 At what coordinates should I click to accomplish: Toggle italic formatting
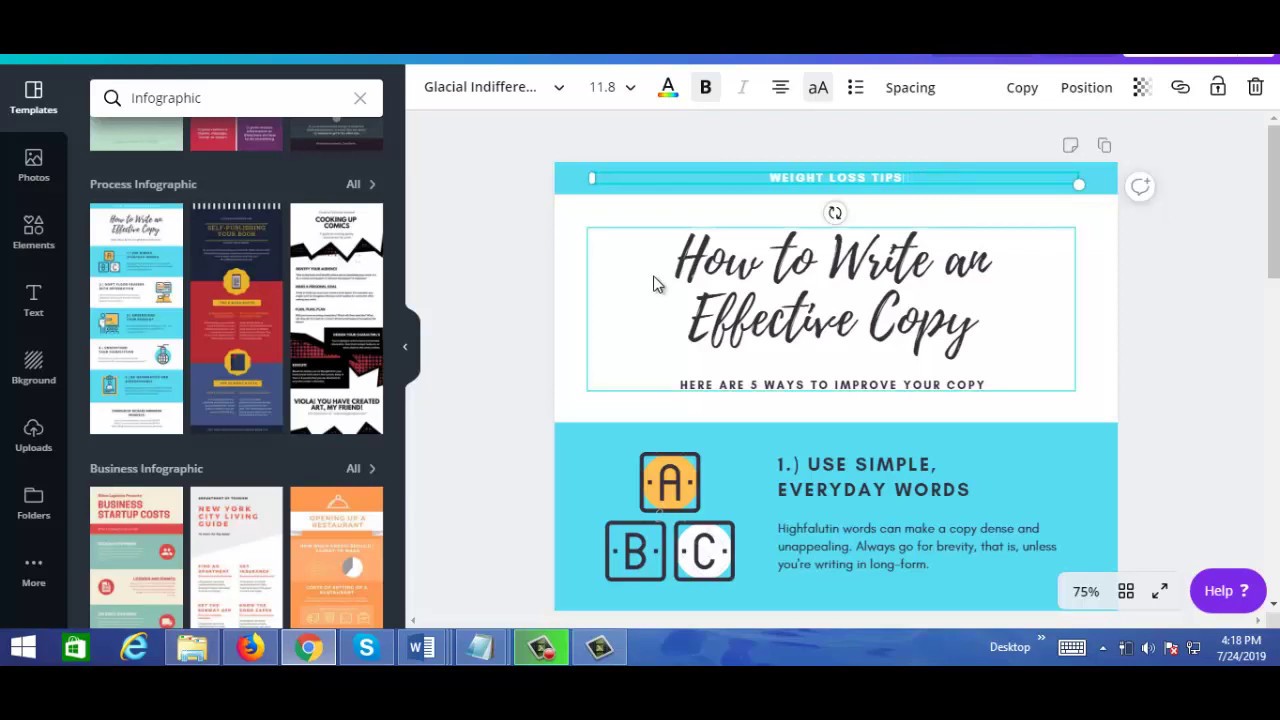[742, 87]
